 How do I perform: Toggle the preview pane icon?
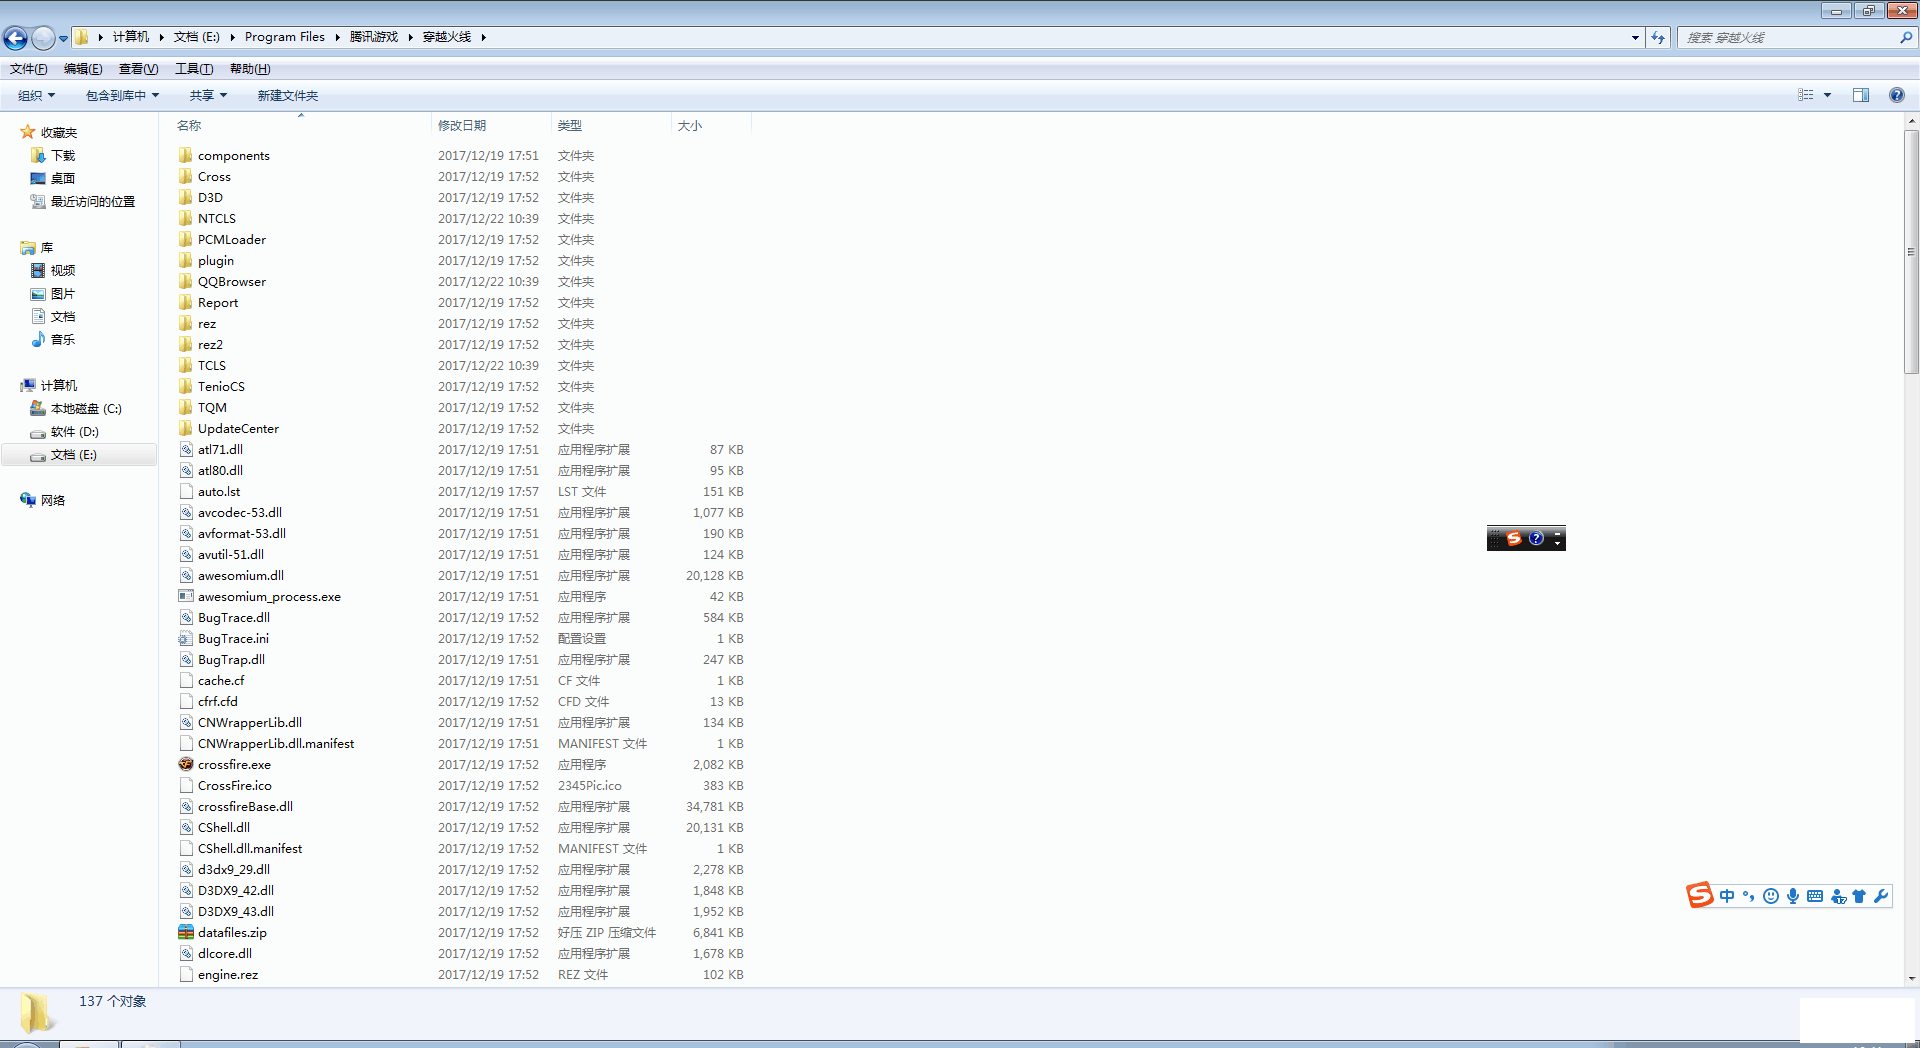pyautogui.click(x=1861, y=95)
